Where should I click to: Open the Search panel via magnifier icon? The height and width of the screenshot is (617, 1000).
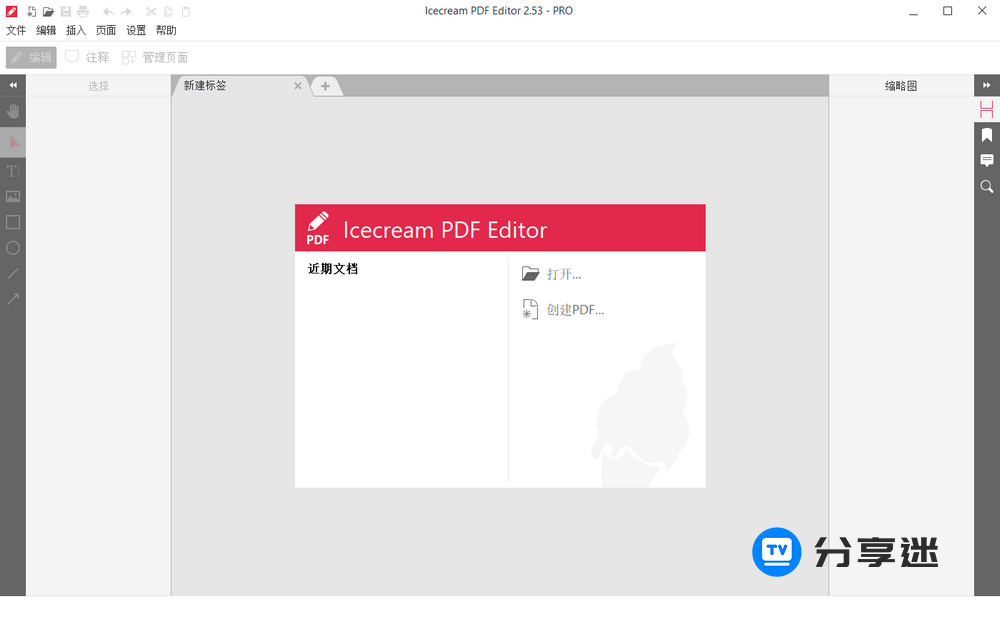coord(987,186)
